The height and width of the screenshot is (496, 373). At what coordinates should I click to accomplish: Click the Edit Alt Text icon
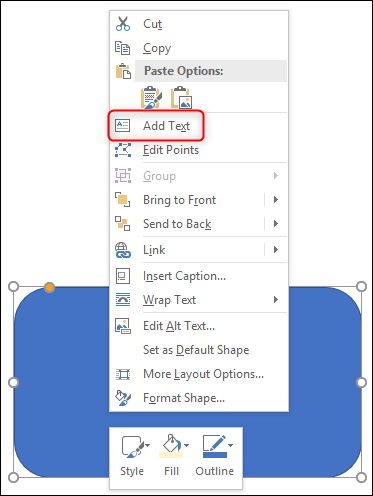123,326
